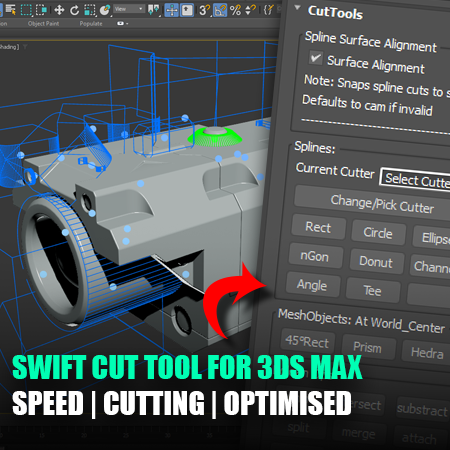This screenshot has width=450, height=450.
Task: Activate the Select and Scale tool
Action: click(90, 10)
